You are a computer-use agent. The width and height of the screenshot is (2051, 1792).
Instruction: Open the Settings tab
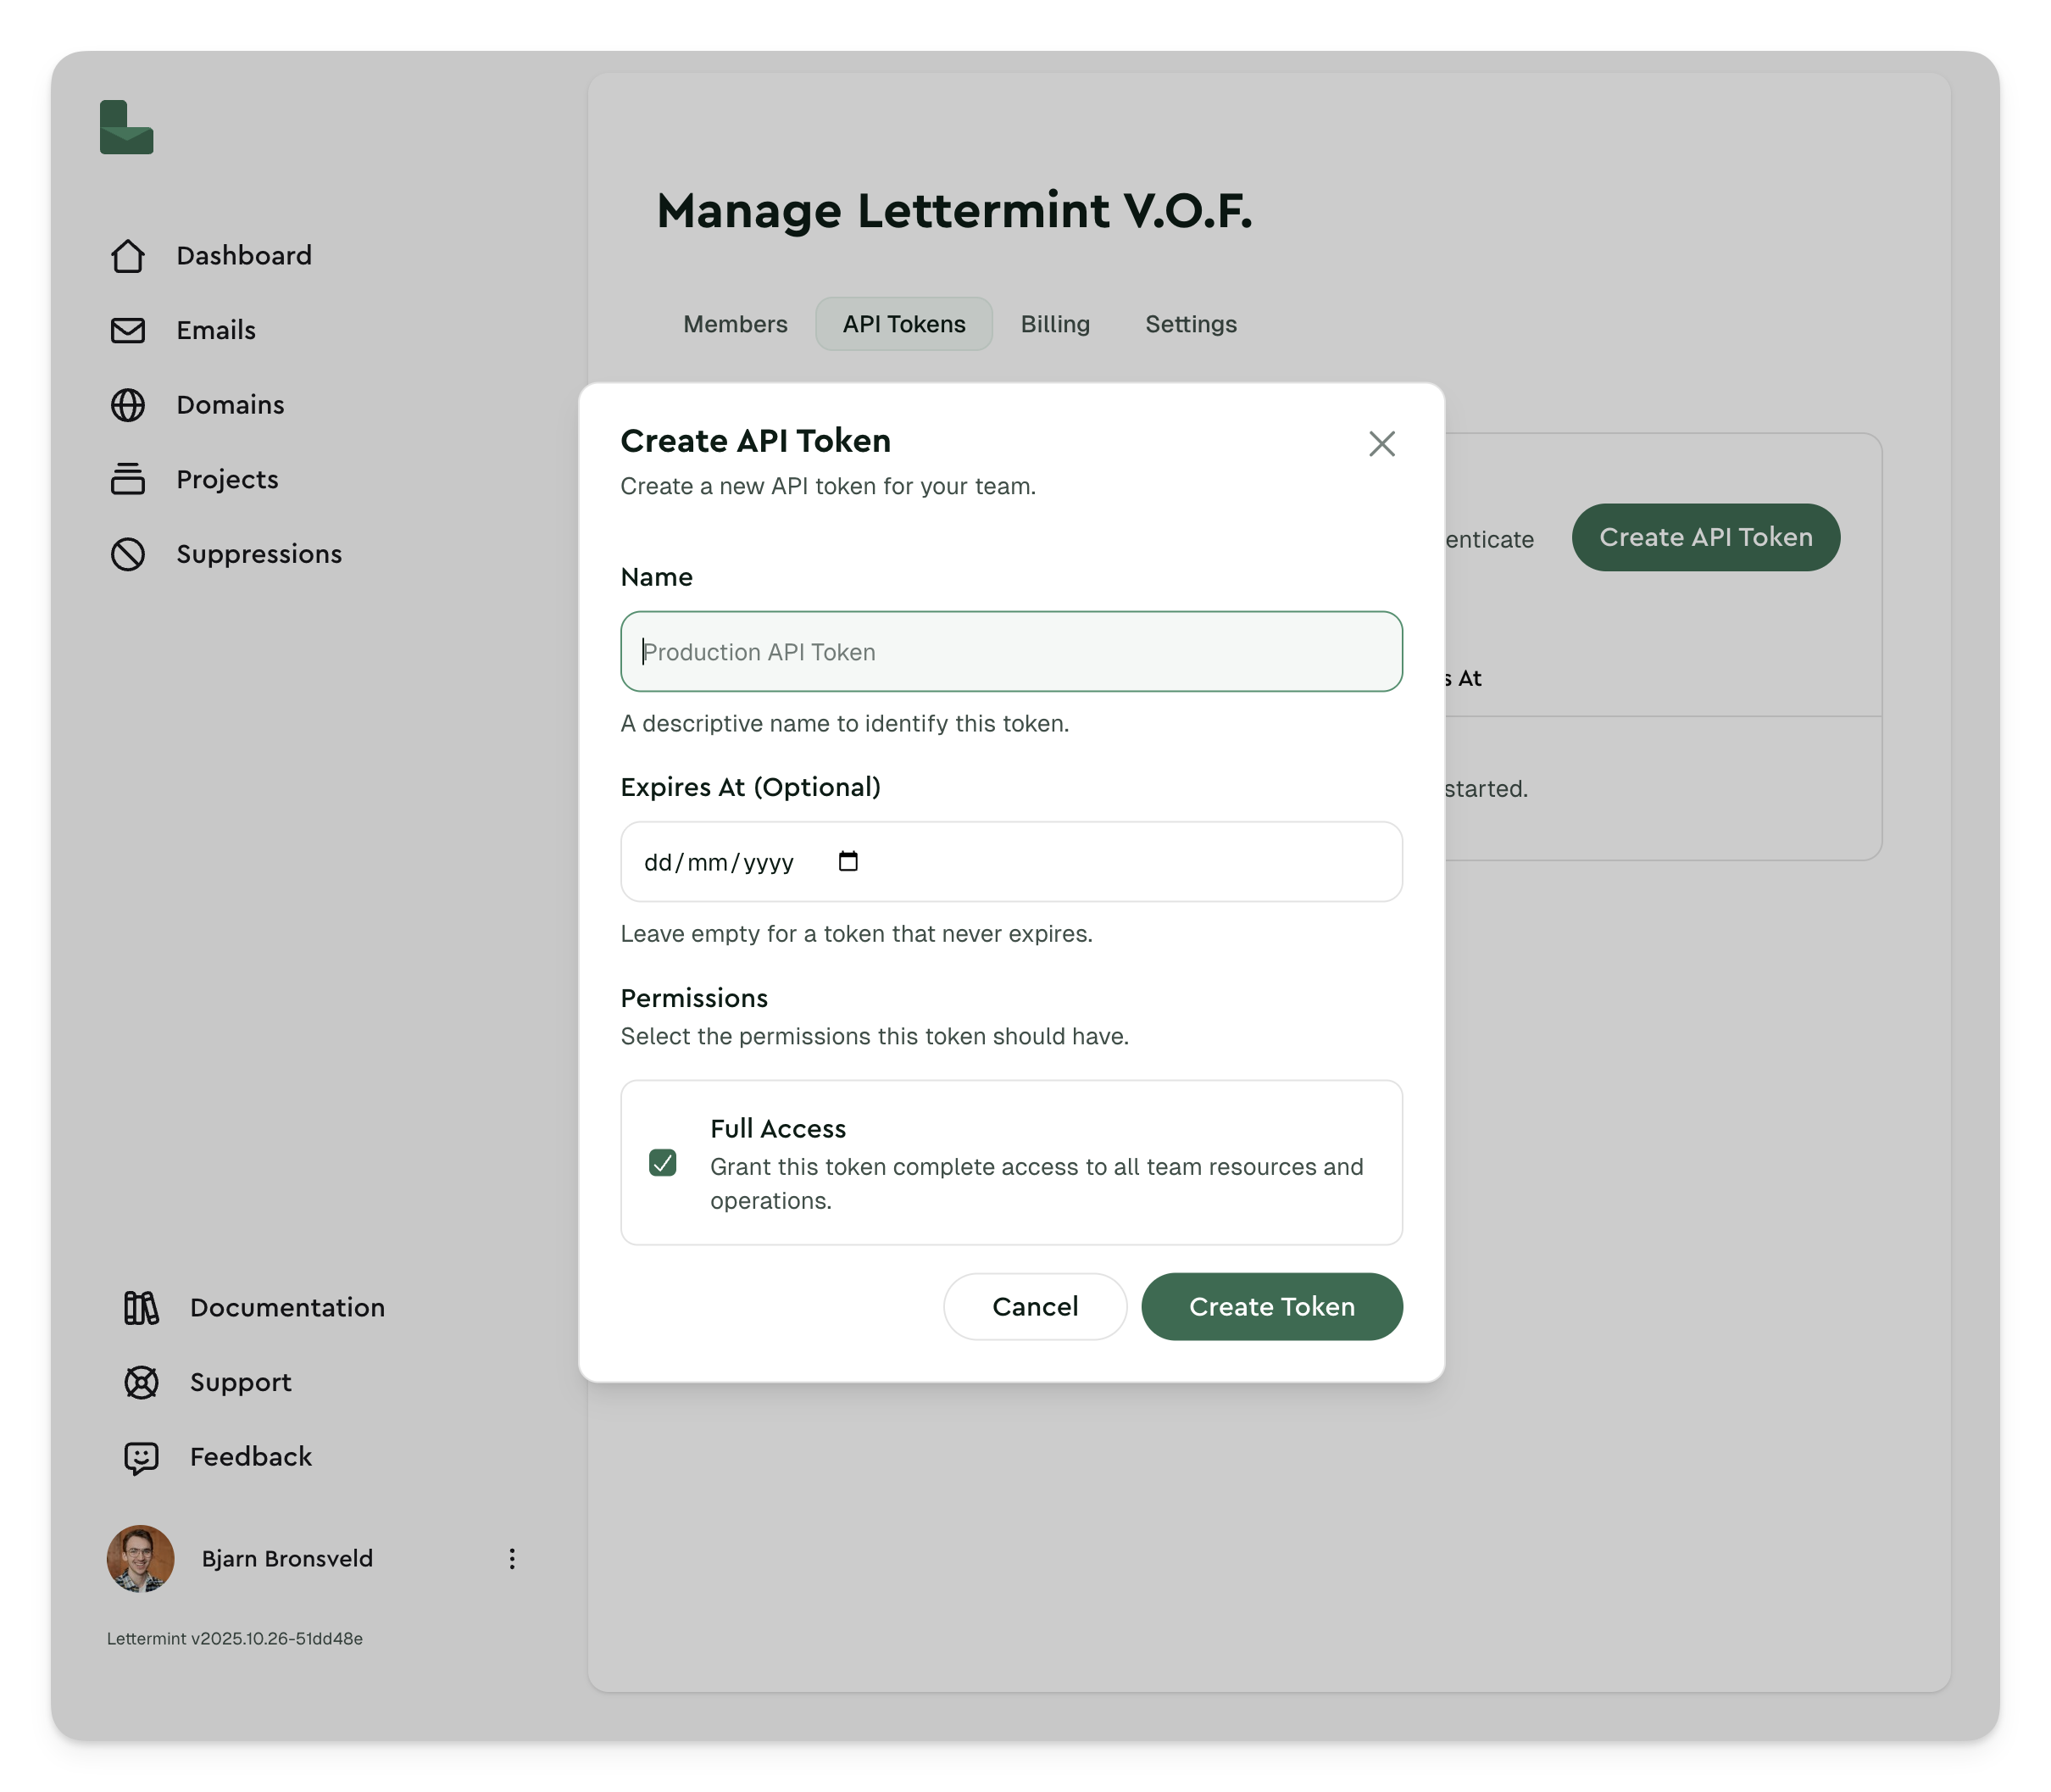pos(1190,323)
